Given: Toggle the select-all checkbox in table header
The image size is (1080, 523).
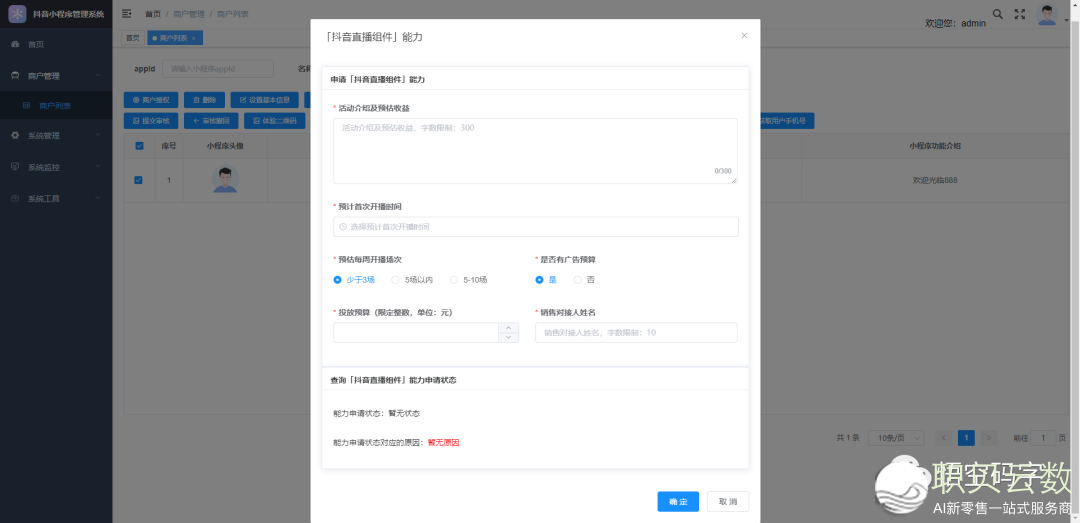Looking at the screenshot, I should point(139,145).
